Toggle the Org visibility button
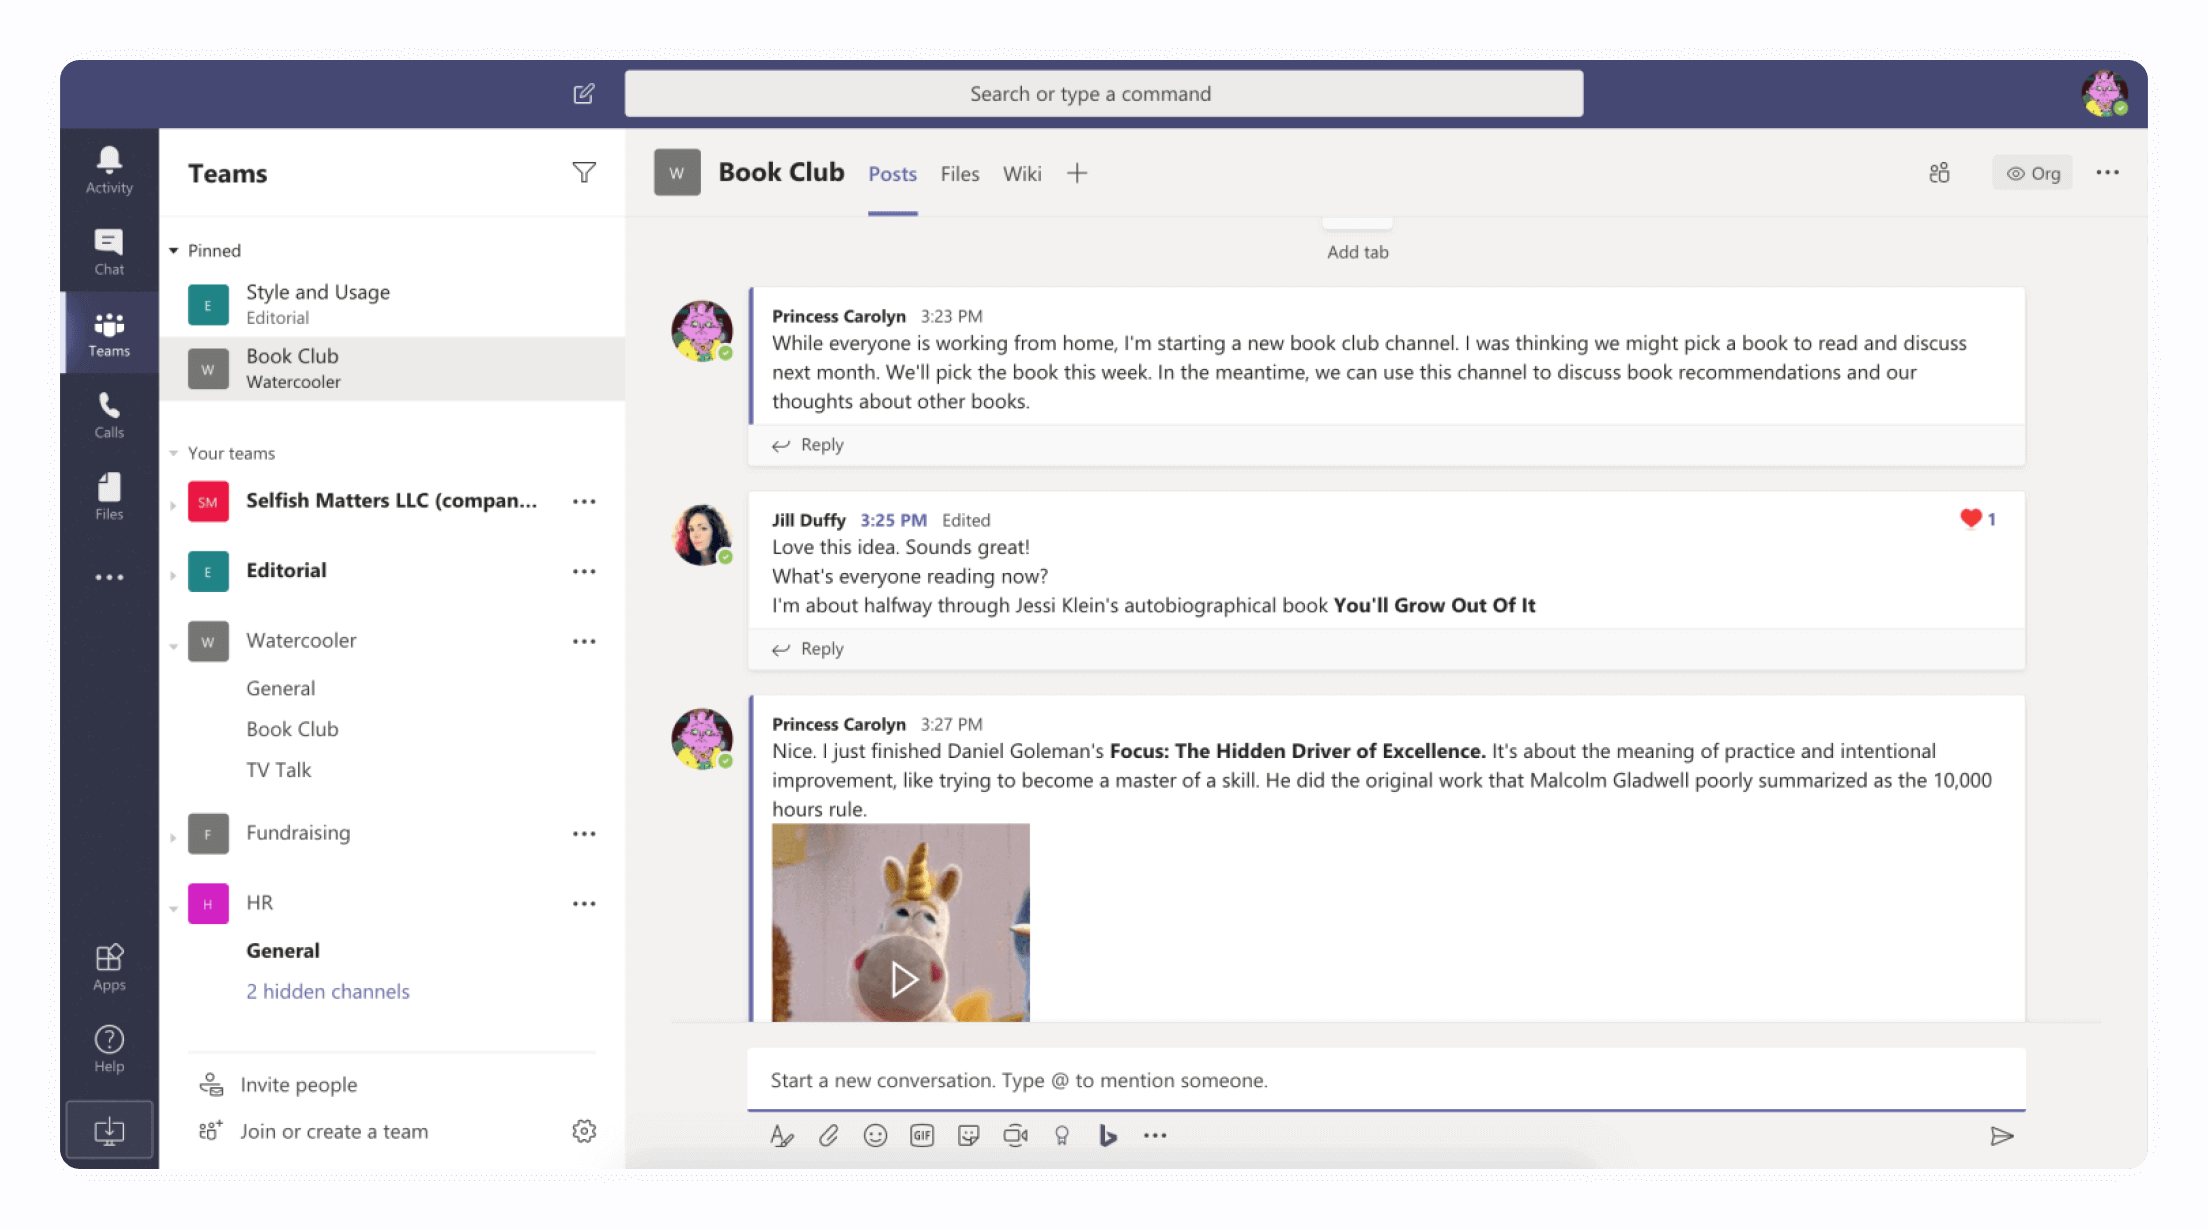This screenshot has width=2208, height=1229. (2033, 173)
